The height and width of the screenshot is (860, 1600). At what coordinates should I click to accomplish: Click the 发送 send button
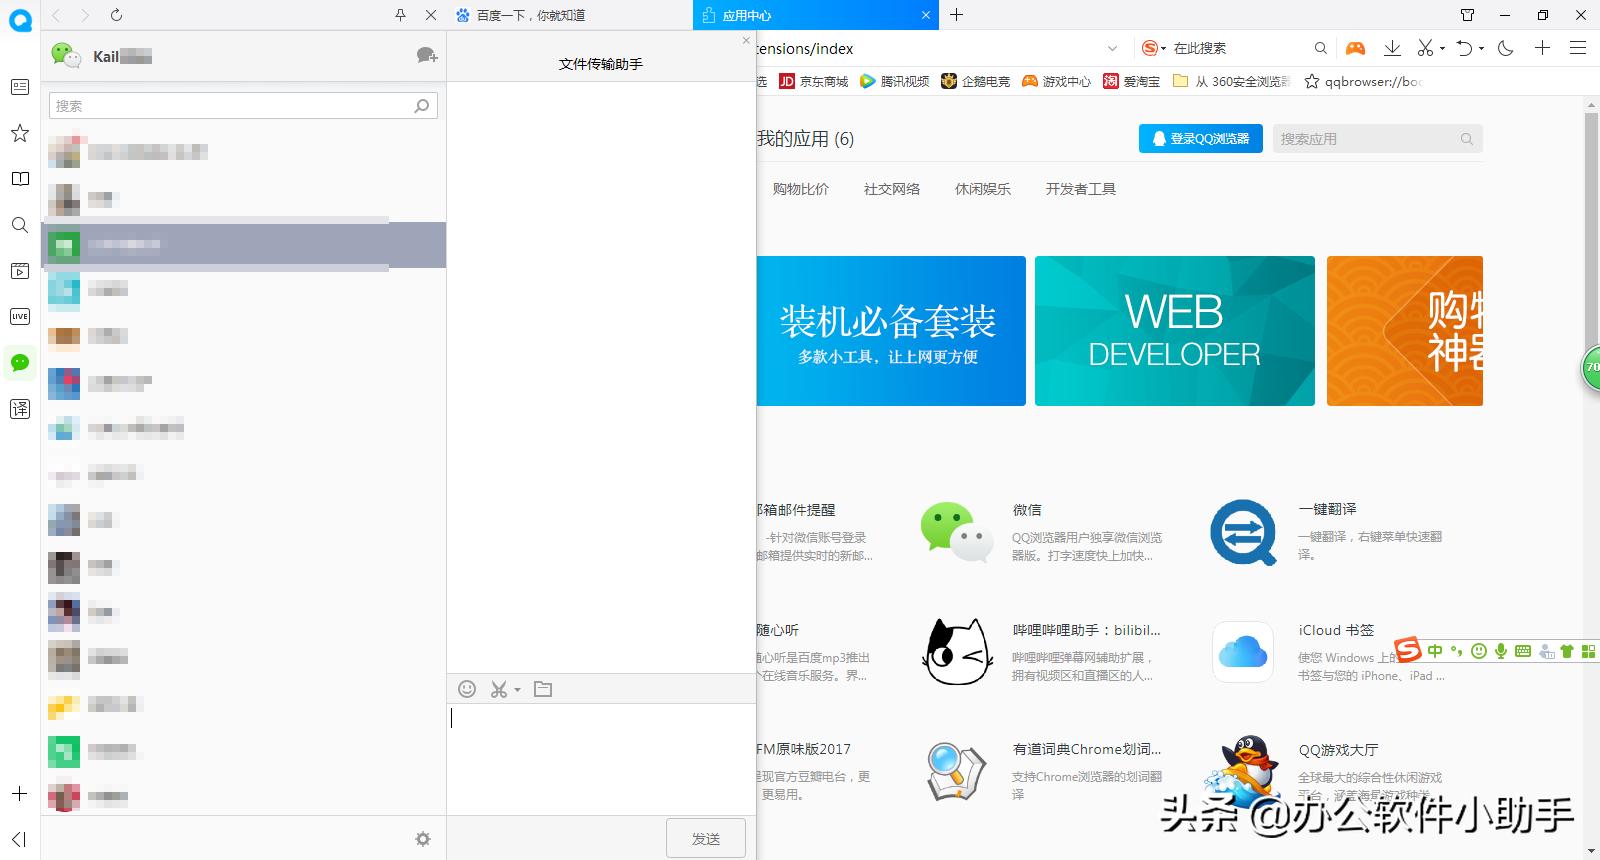[706, 838]
